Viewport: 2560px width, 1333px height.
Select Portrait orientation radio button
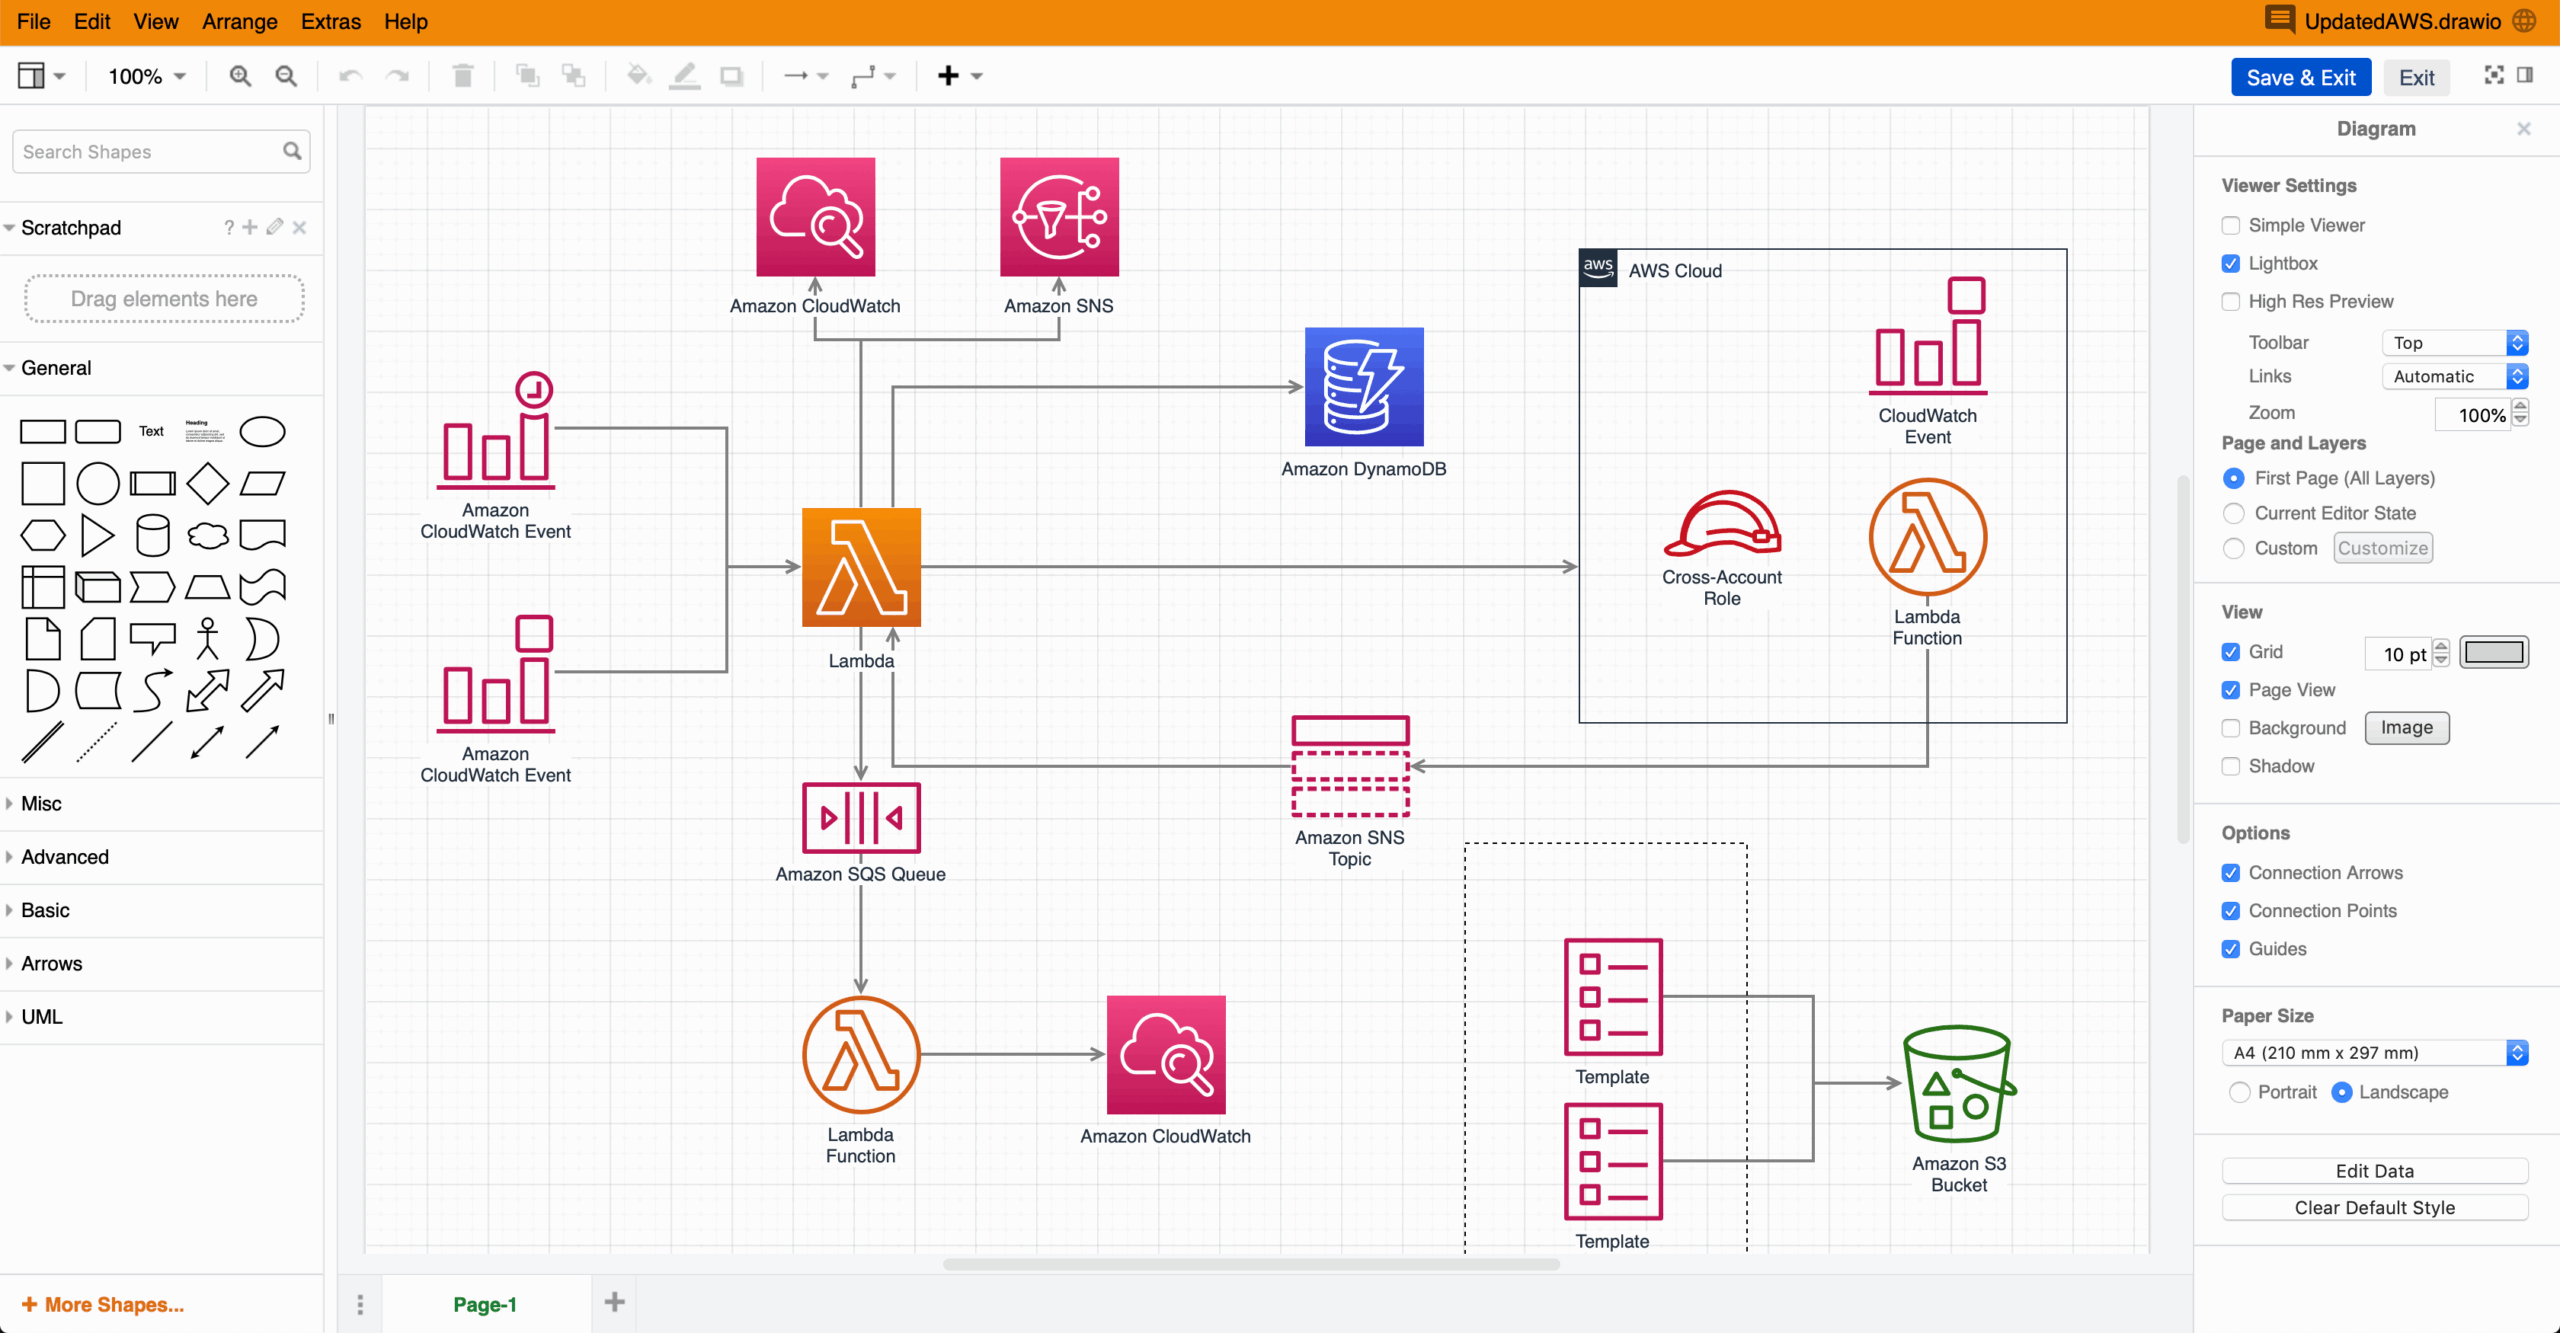point(2240,1092)
